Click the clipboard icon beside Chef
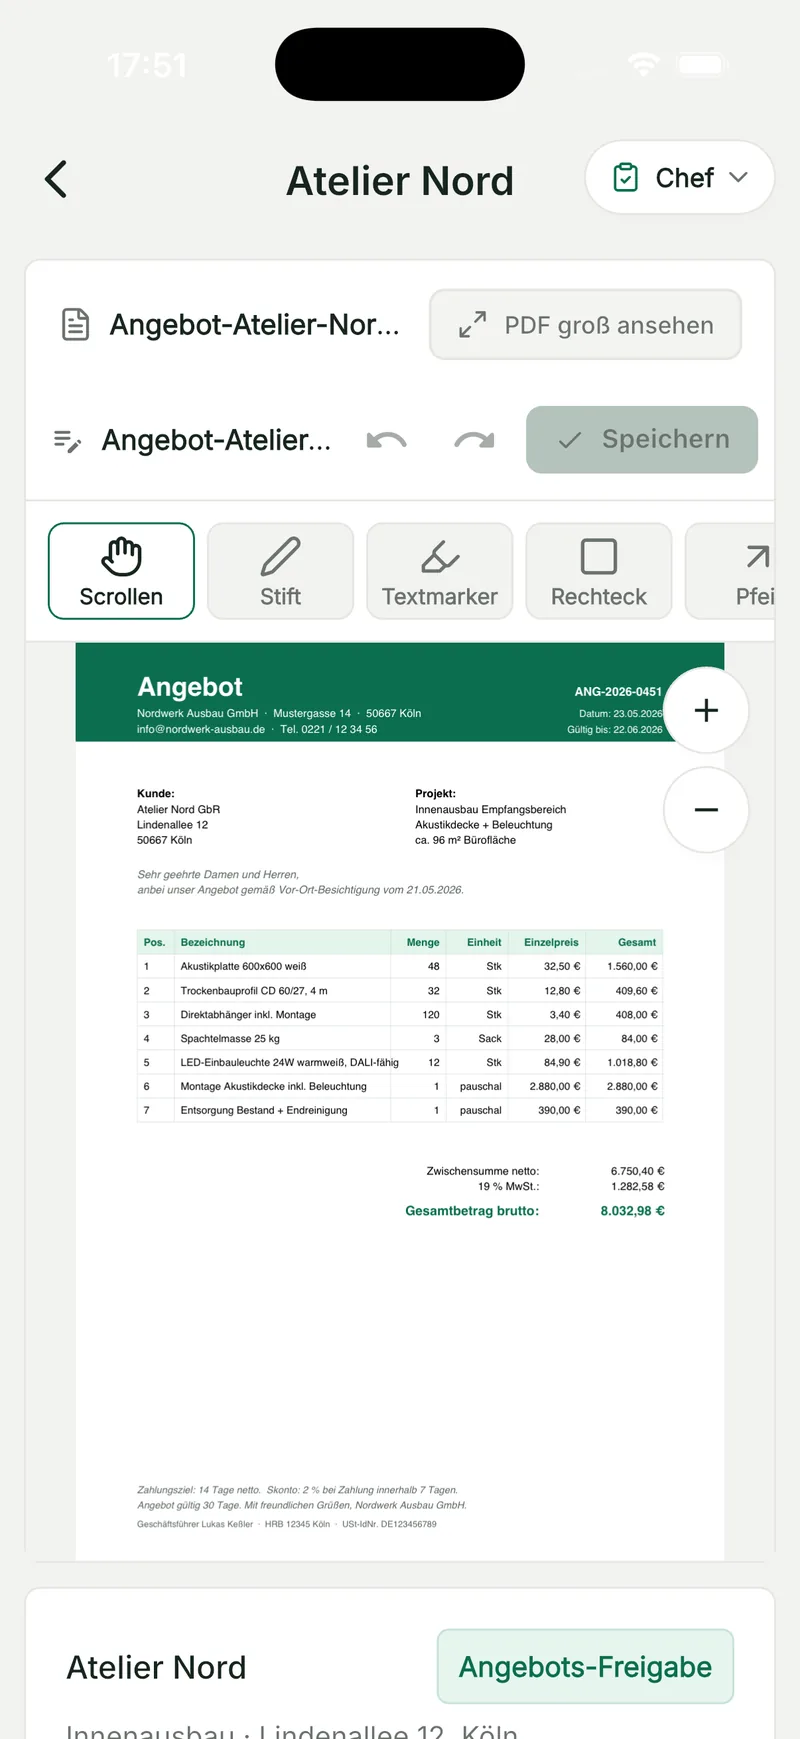Image resolution: width=800 pixels, height=1739 pixels. coord(625,178)
